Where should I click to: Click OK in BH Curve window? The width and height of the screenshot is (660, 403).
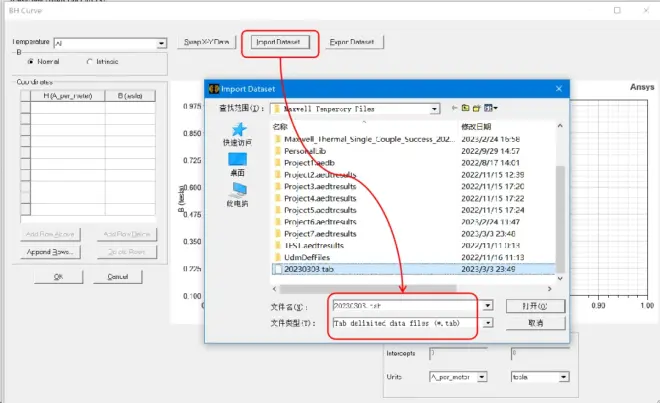tap(59, 277)
